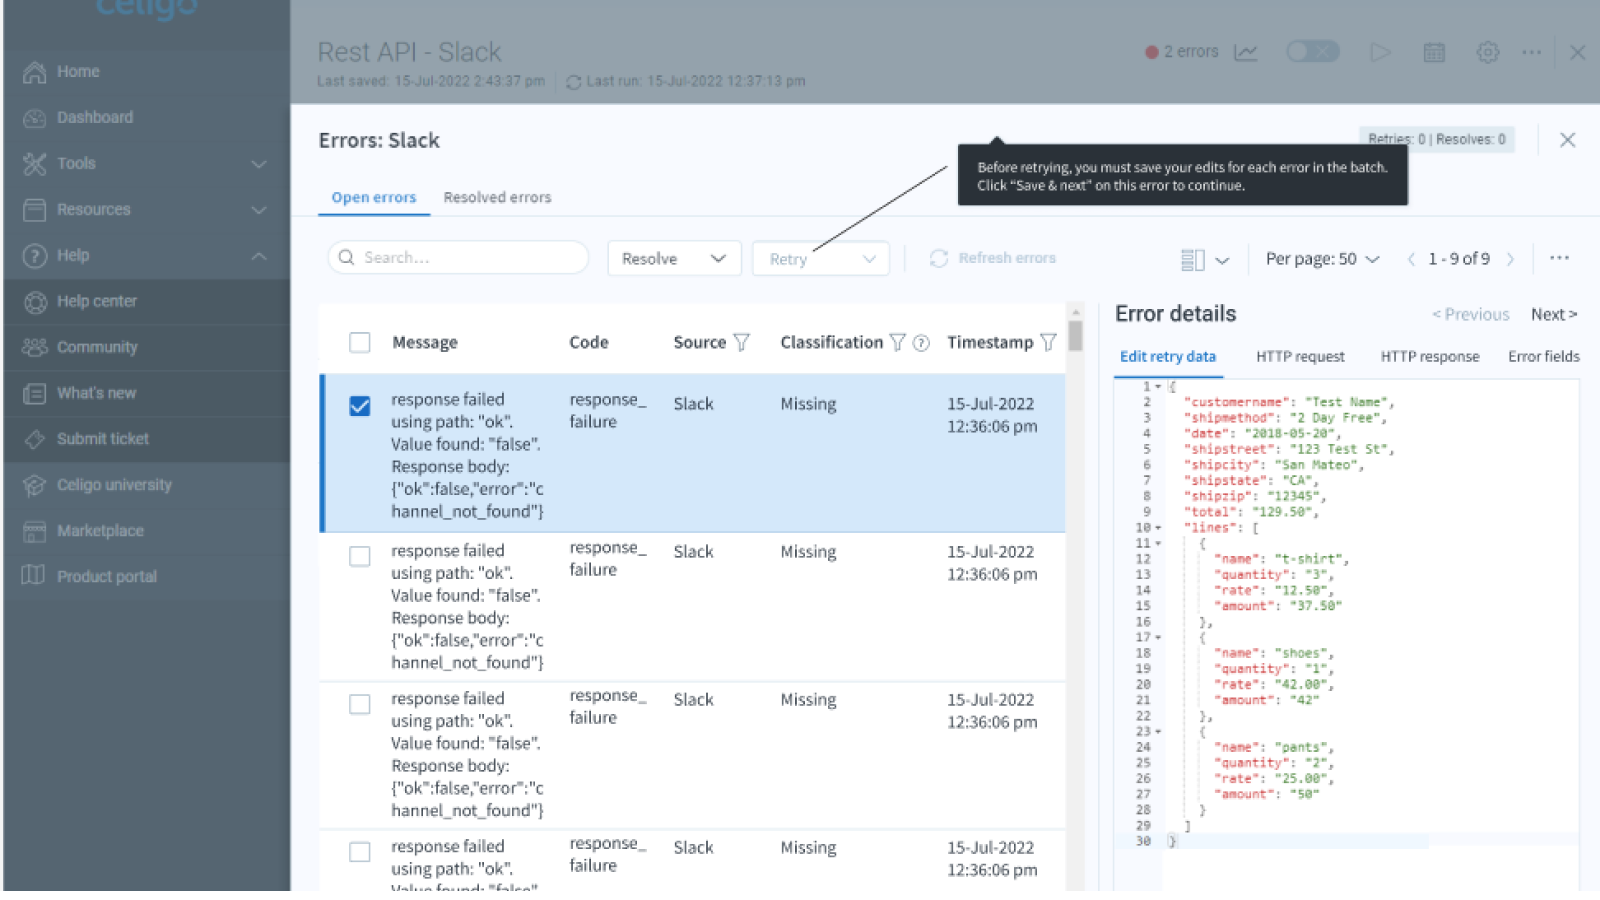Click the Resources sidebar icon
The height and width of the screenshot is (900, 1600).
[35, 210]
